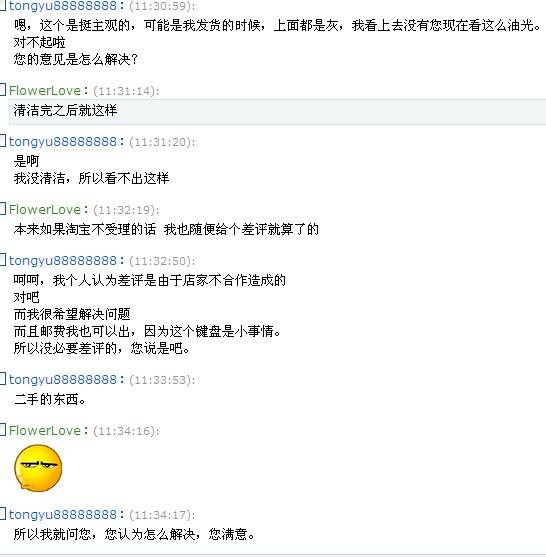Open FlowerLove's name on the 11:31:14 message
Viewport: 546px width, 557px height.
45,91
